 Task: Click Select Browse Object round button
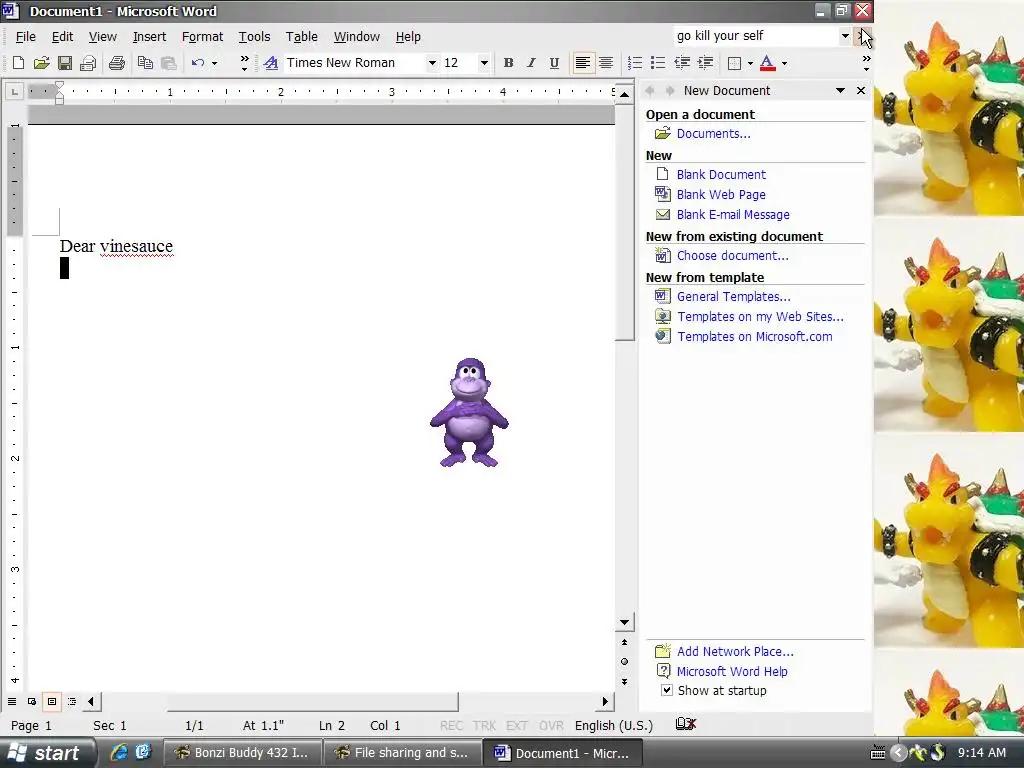coord(624,662)
